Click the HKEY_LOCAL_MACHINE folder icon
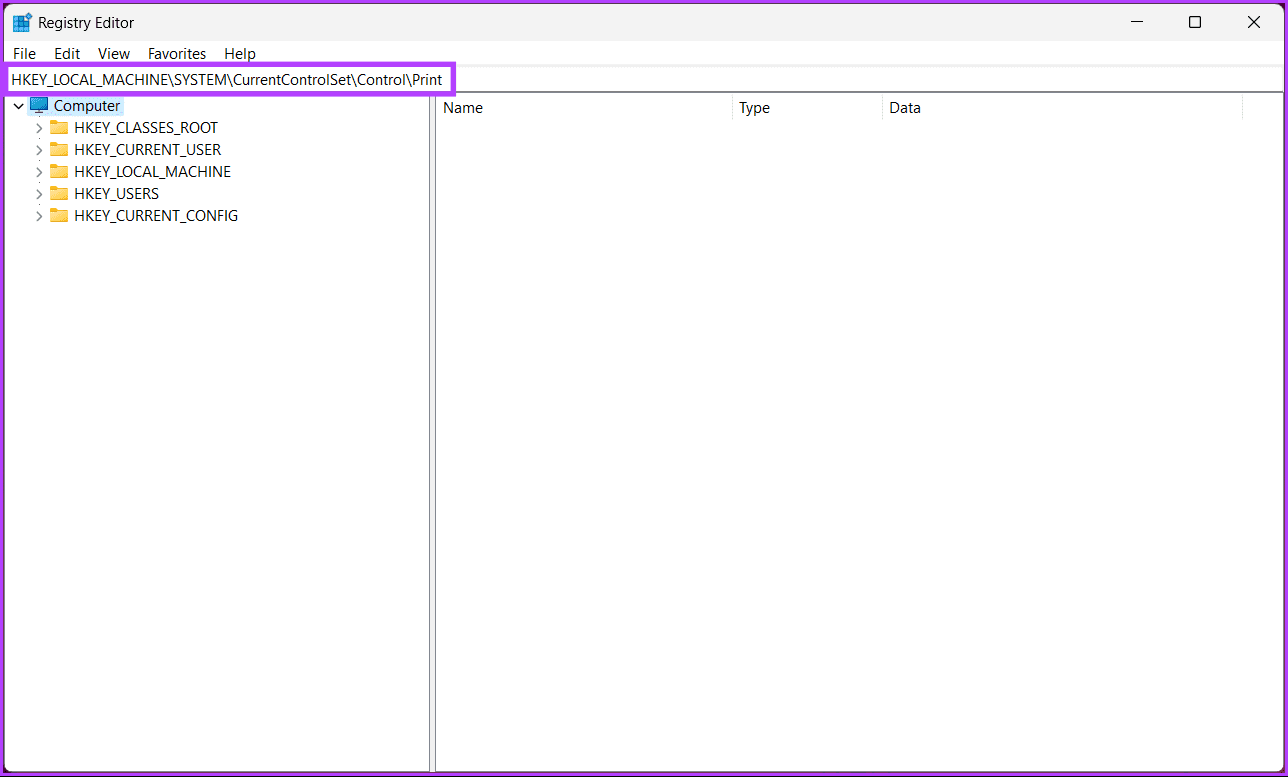The height and width of the screenshot is (777, 1288). [x=59, y=171]
